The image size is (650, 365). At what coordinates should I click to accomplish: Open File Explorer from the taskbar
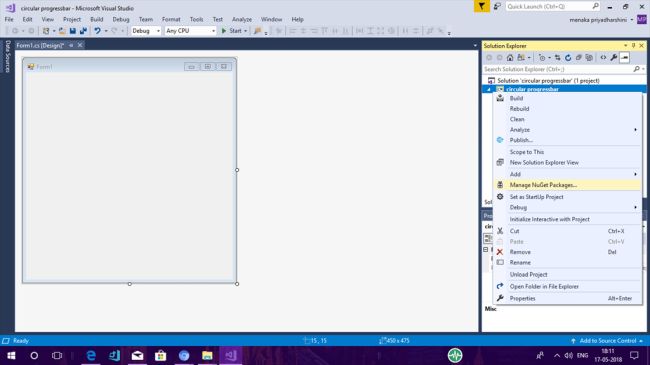point(207,355)
